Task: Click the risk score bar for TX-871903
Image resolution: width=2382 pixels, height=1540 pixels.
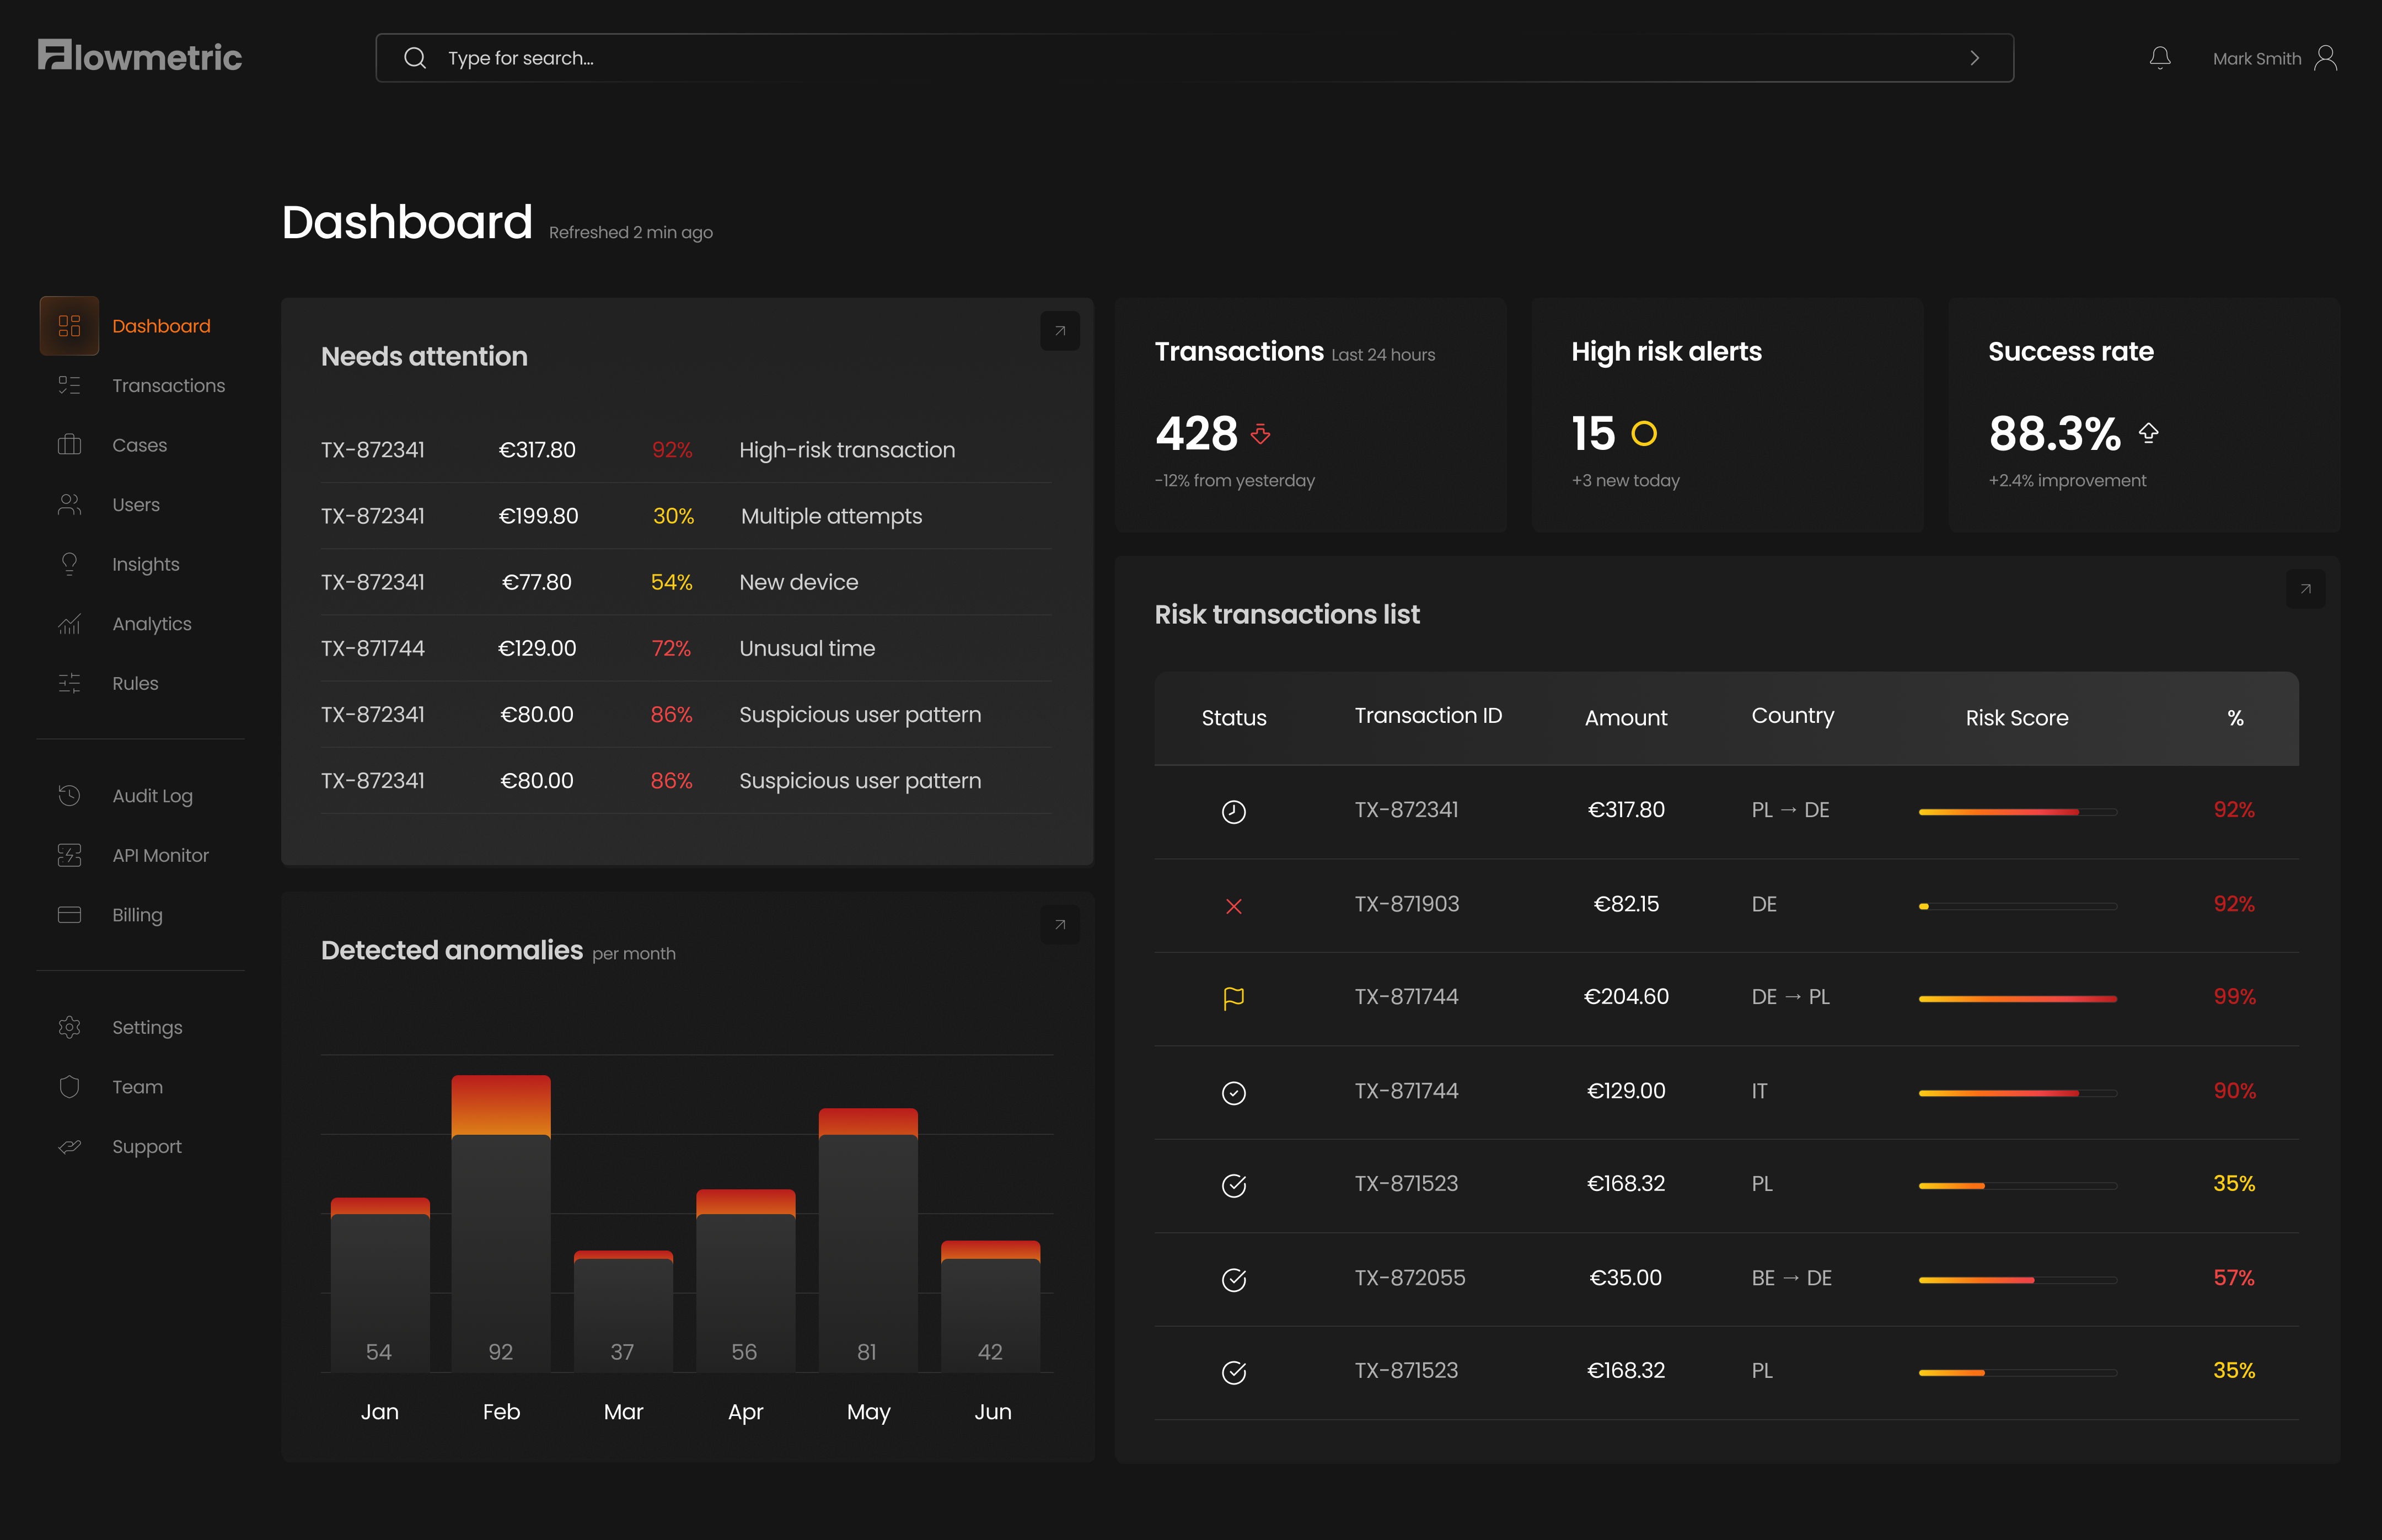Action: tap(2017, 906)
